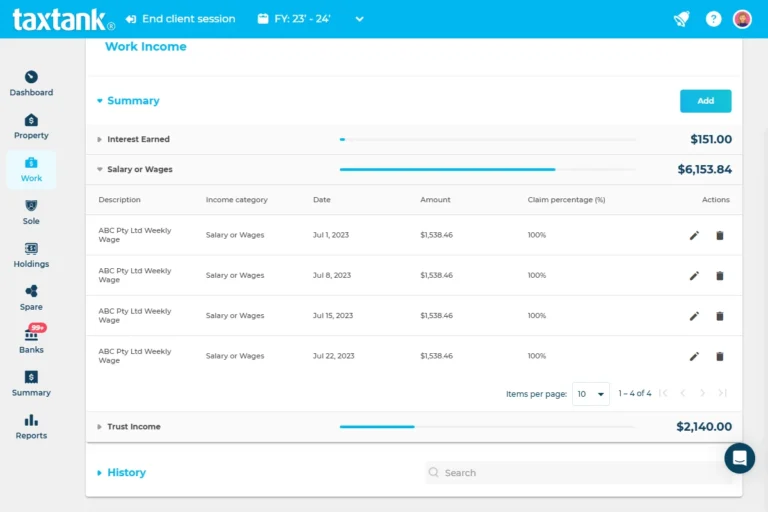This screenshot has width=768, height=512.
Task: Open the Property section icon
Action: point(31,120)
